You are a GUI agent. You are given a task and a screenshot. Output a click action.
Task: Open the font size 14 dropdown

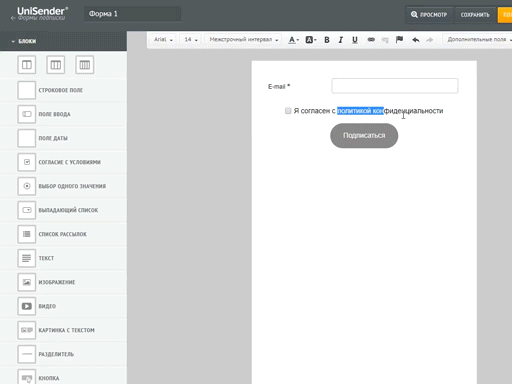coord(191,40)
